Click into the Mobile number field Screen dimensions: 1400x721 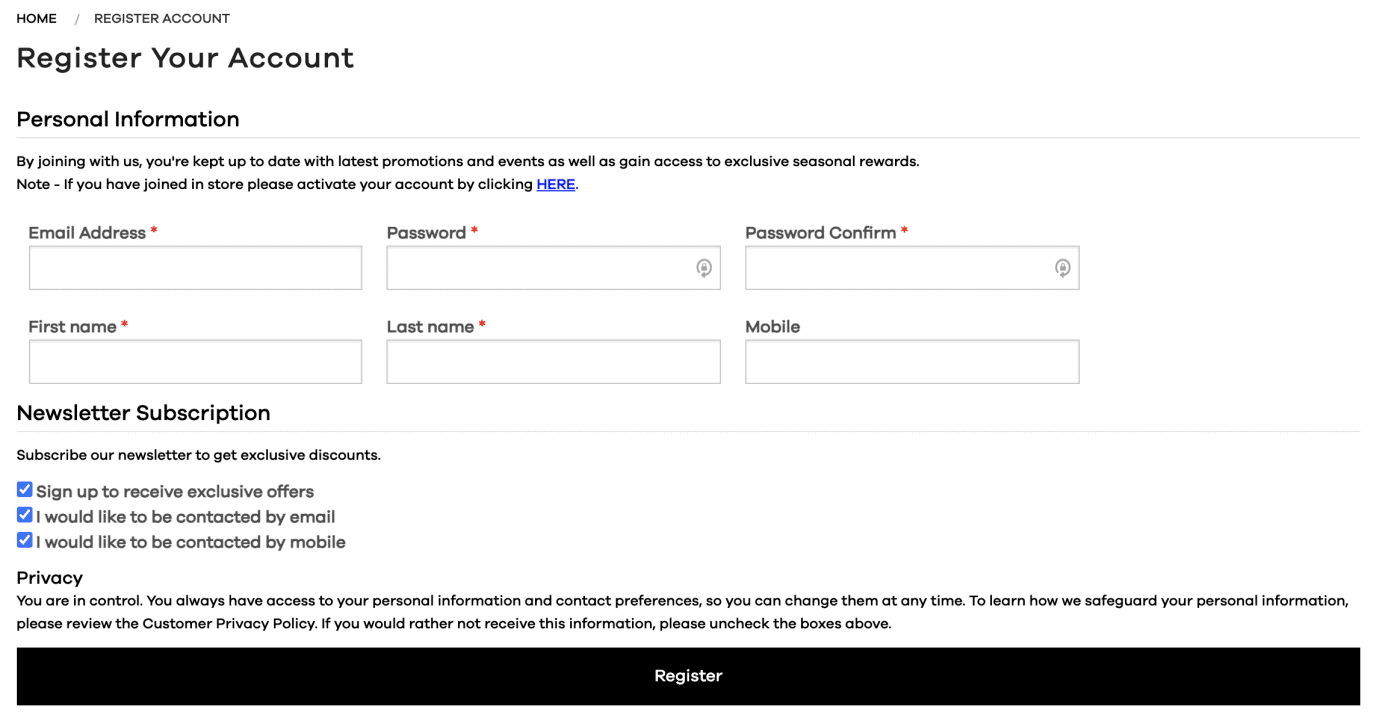[912, 362]
